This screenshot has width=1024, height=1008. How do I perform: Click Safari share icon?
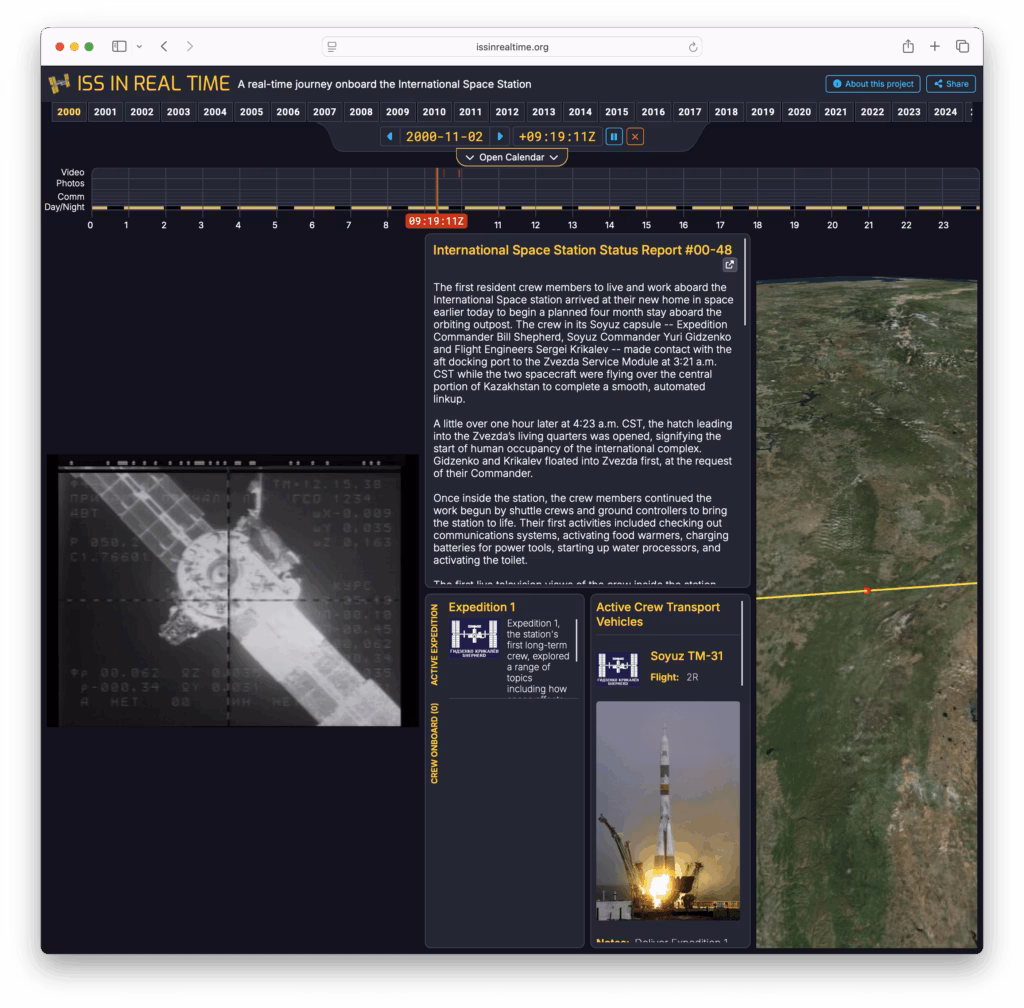click(908, 47)
